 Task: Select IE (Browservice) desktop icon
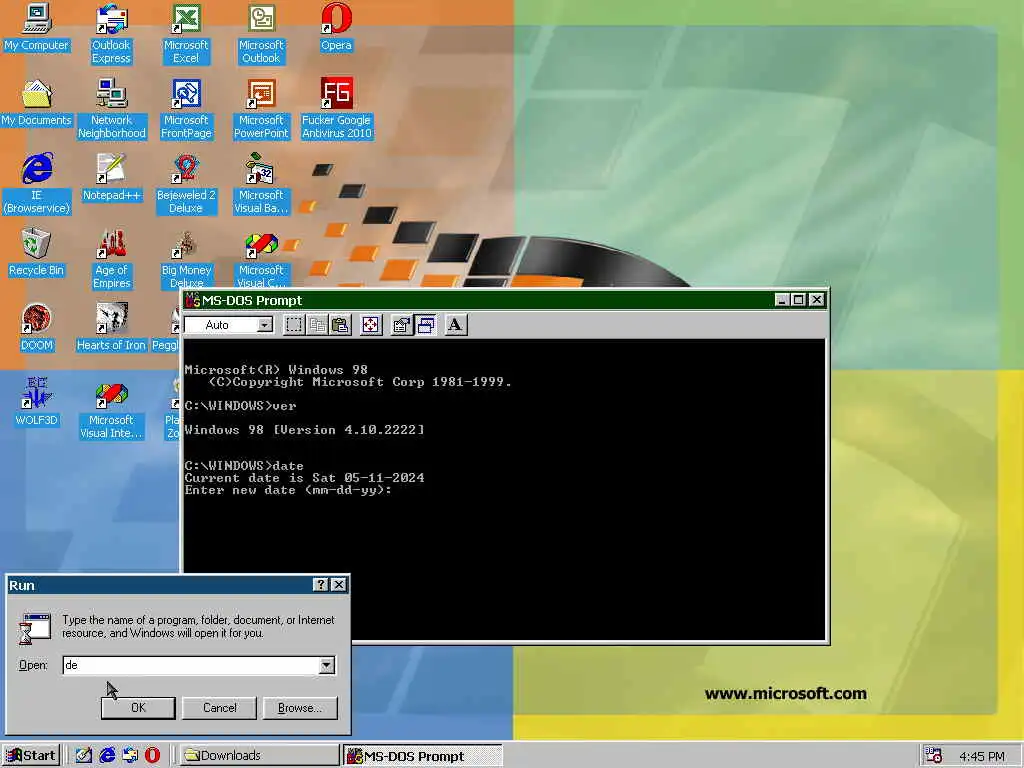37,184
